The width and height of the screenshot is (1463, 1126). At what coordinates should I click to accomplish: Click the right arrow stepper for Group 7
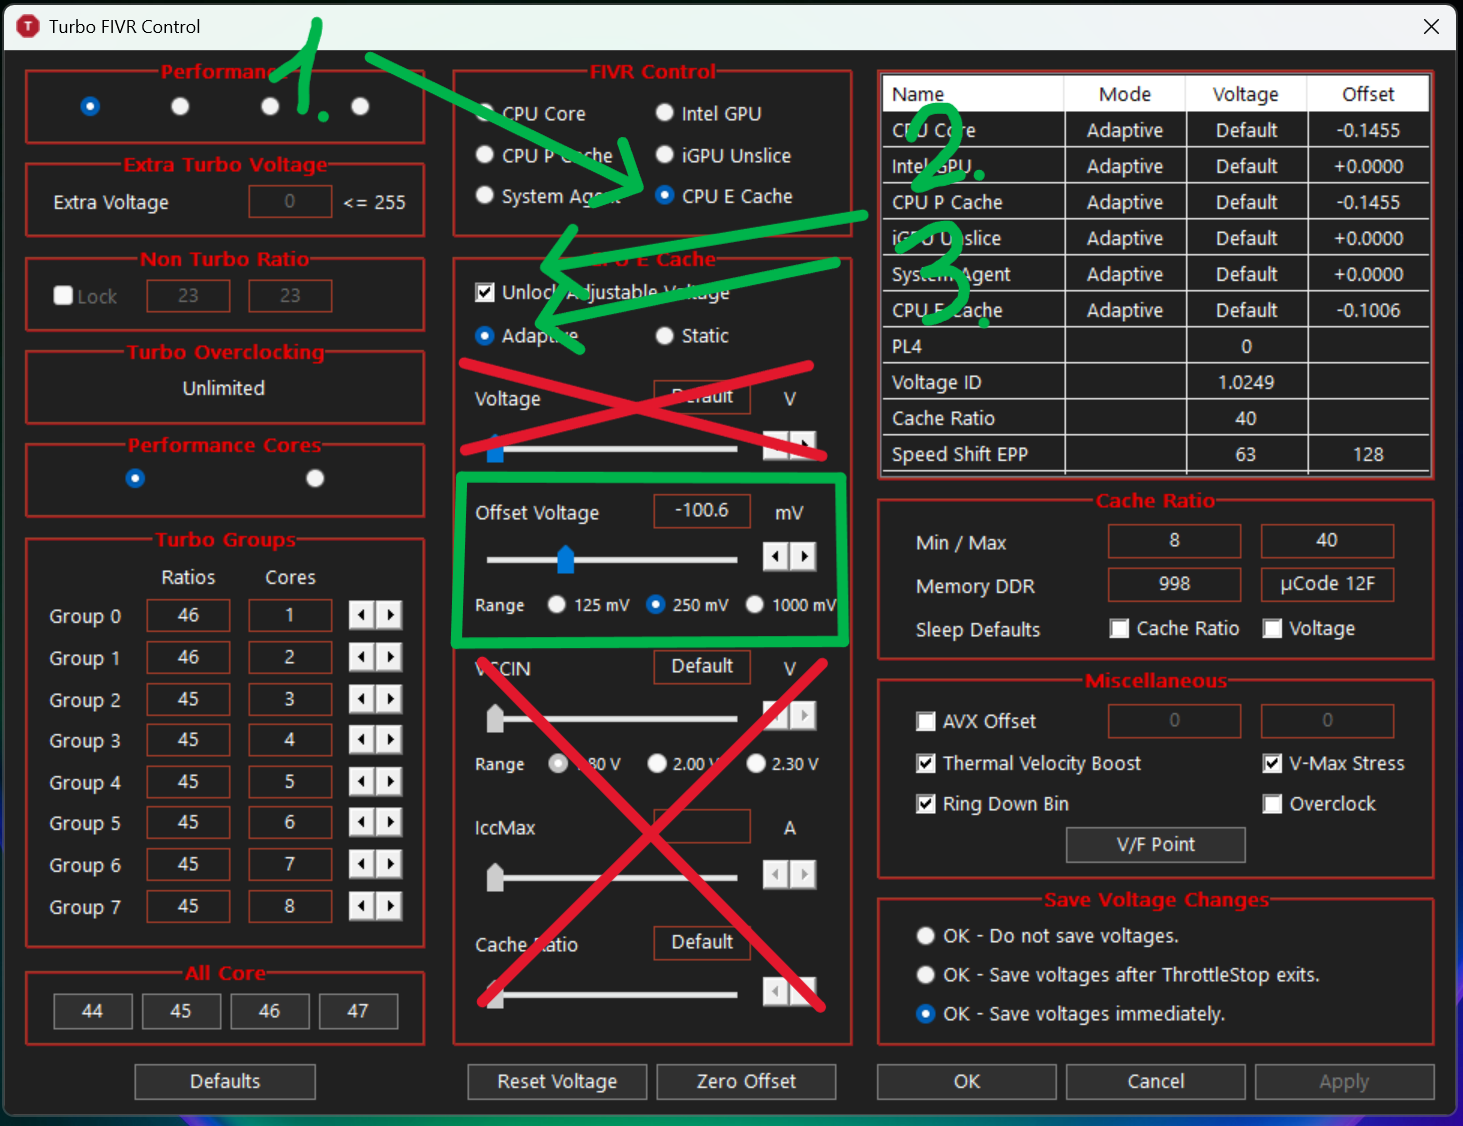coord(390,906)
